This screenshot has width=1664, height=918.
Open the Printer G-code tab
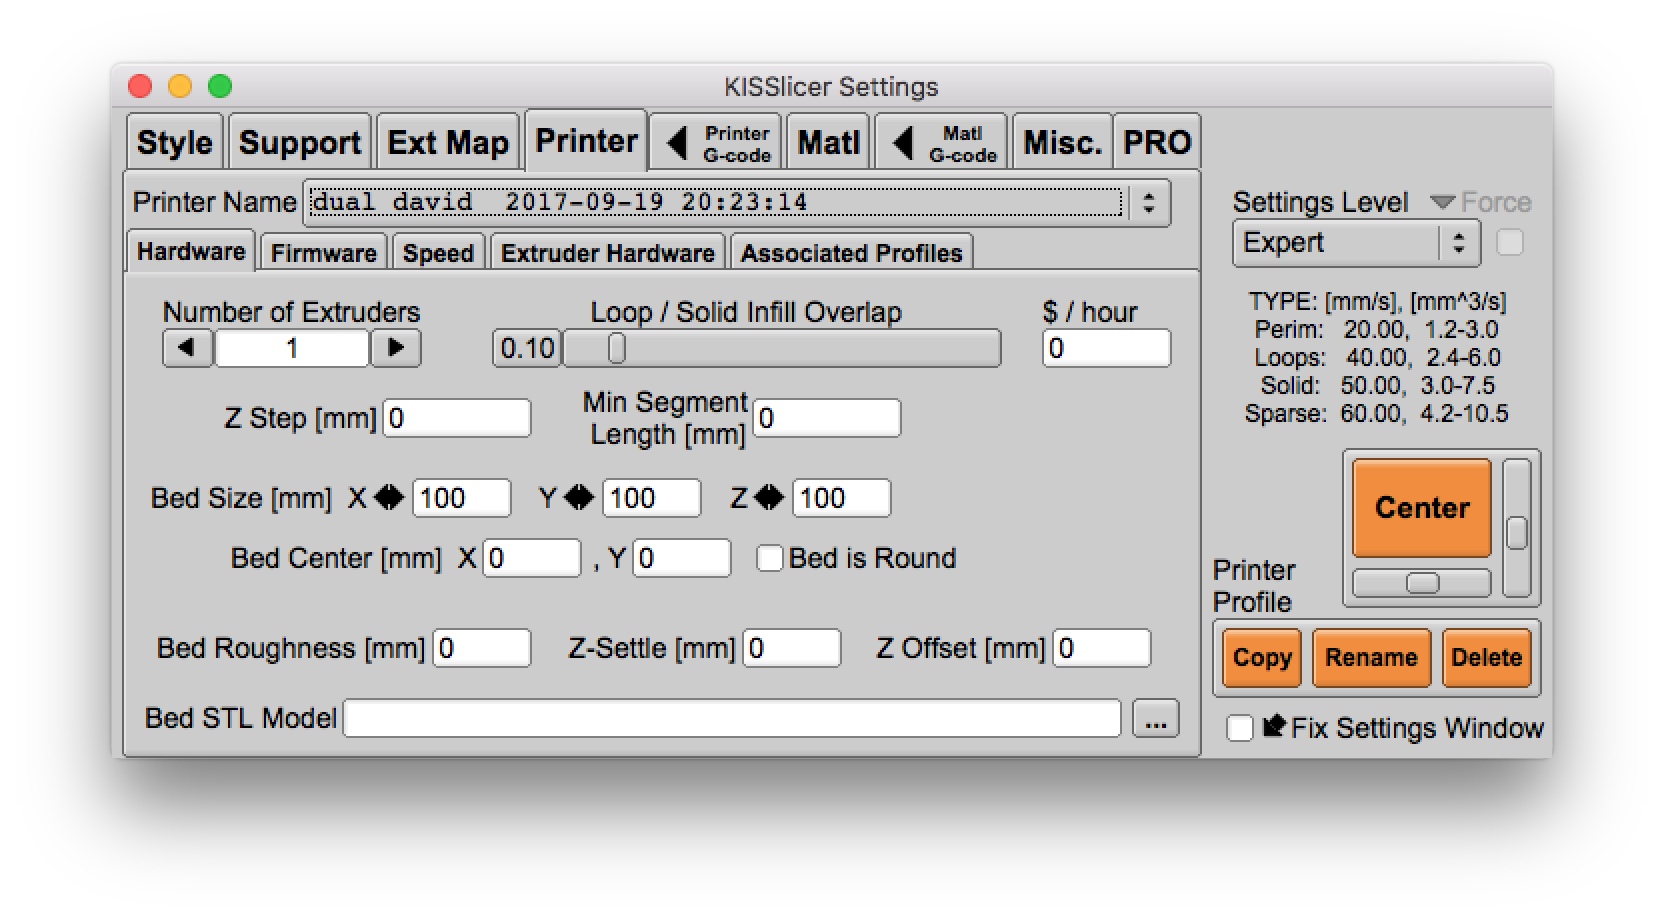[717, 142]
